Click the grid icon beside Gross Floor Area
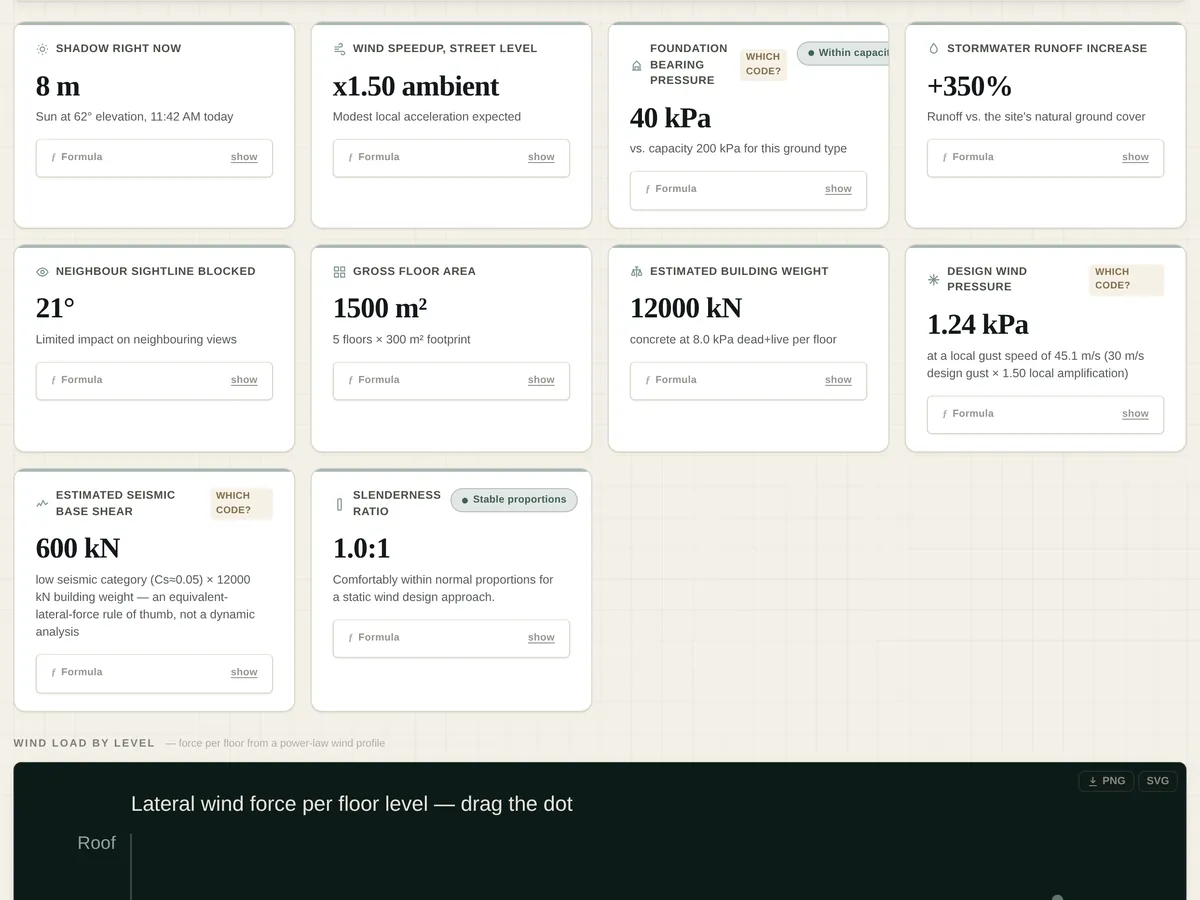The image size is (1200, 900). click(x=339, y=272)
